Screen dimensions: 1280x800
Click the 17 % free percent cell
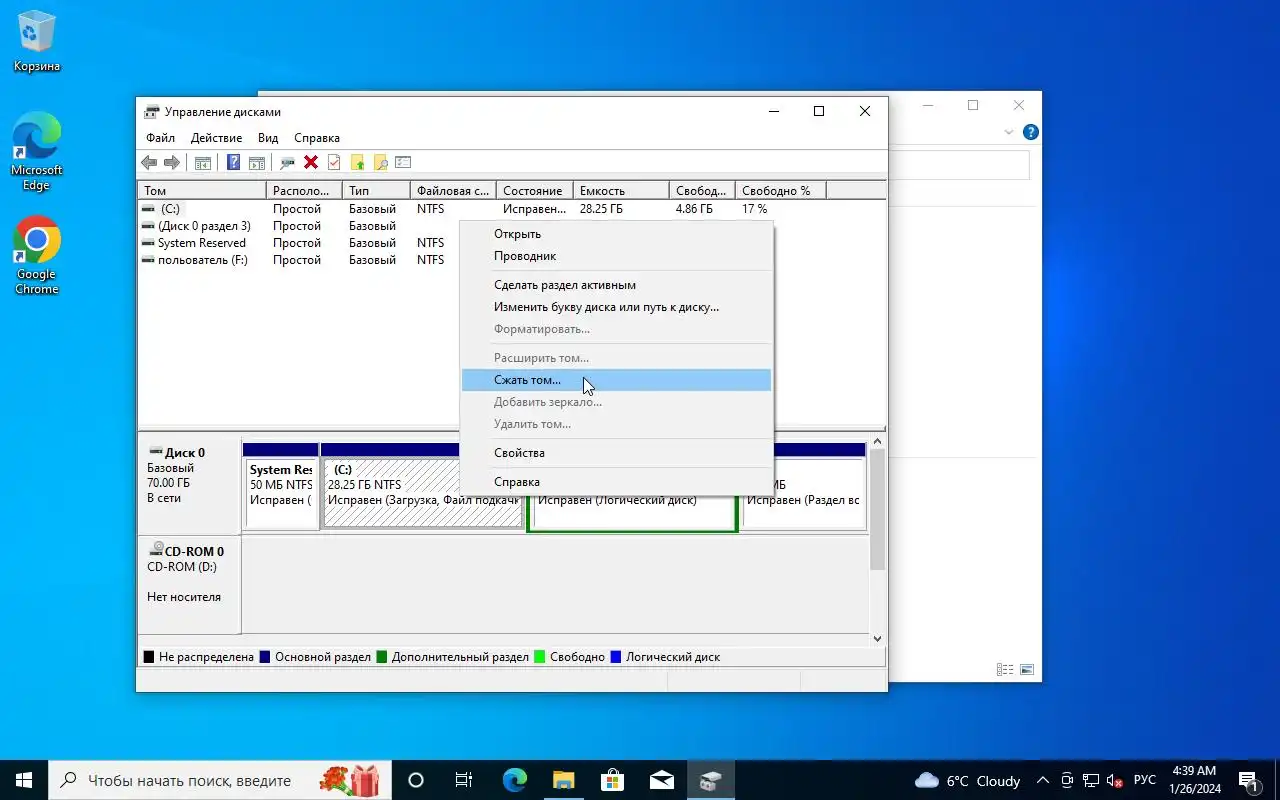pyautogui.click(x=754, y=209)
